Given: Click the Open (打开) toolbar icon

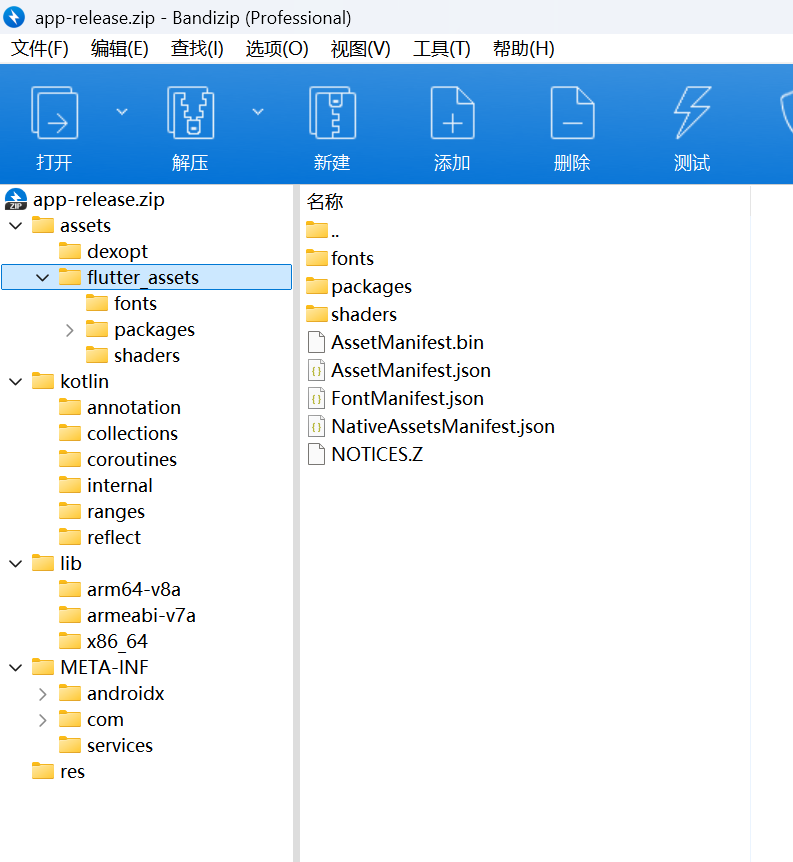Looking at the screenshot, I should tap(54, 113).
